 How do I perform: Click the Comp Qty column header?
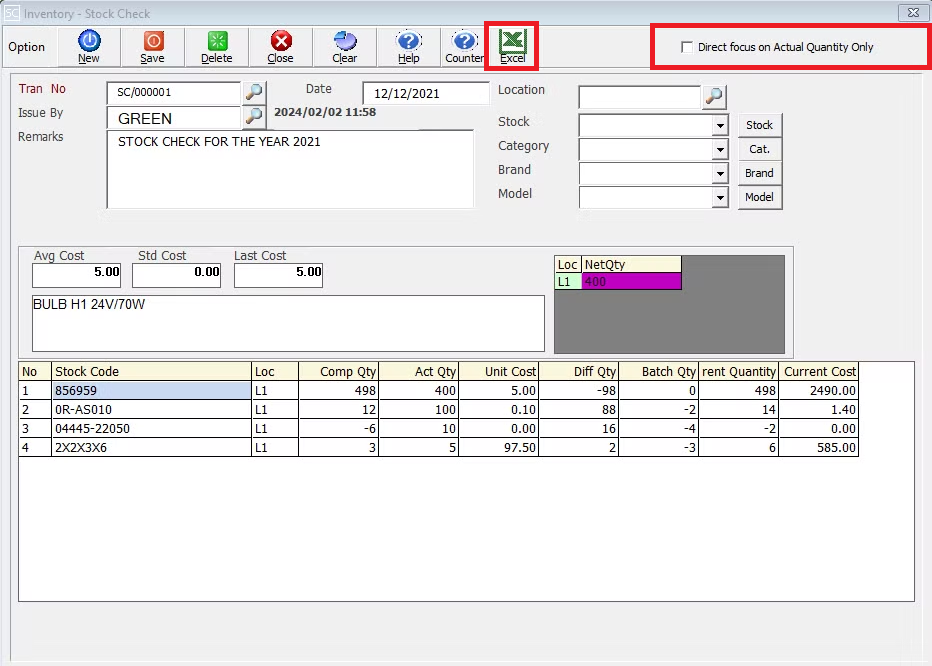pyautogui.click(x=338, y=372)
